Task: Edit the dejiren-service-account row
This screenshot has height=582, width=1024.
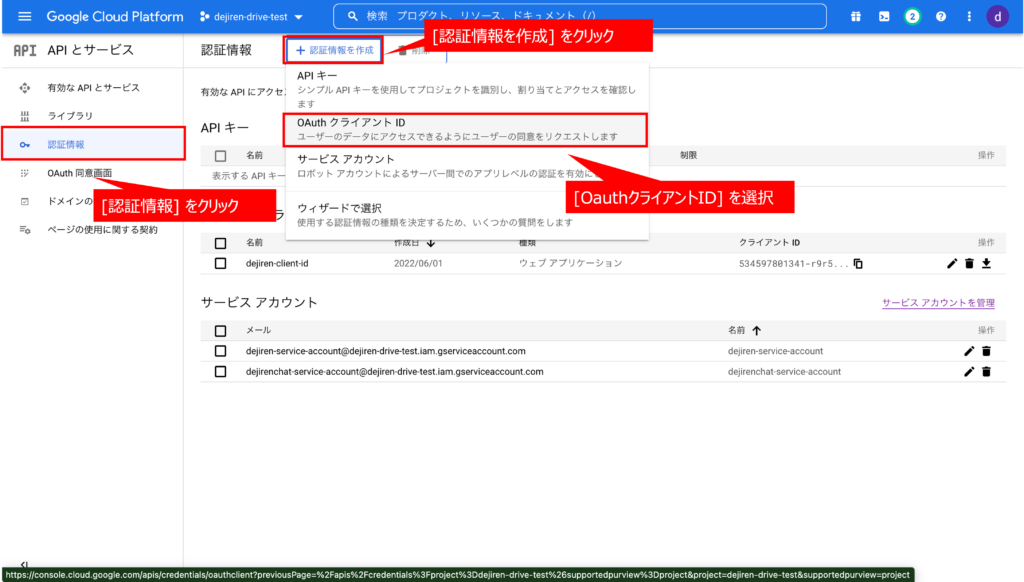Action: tap(969, 351)
